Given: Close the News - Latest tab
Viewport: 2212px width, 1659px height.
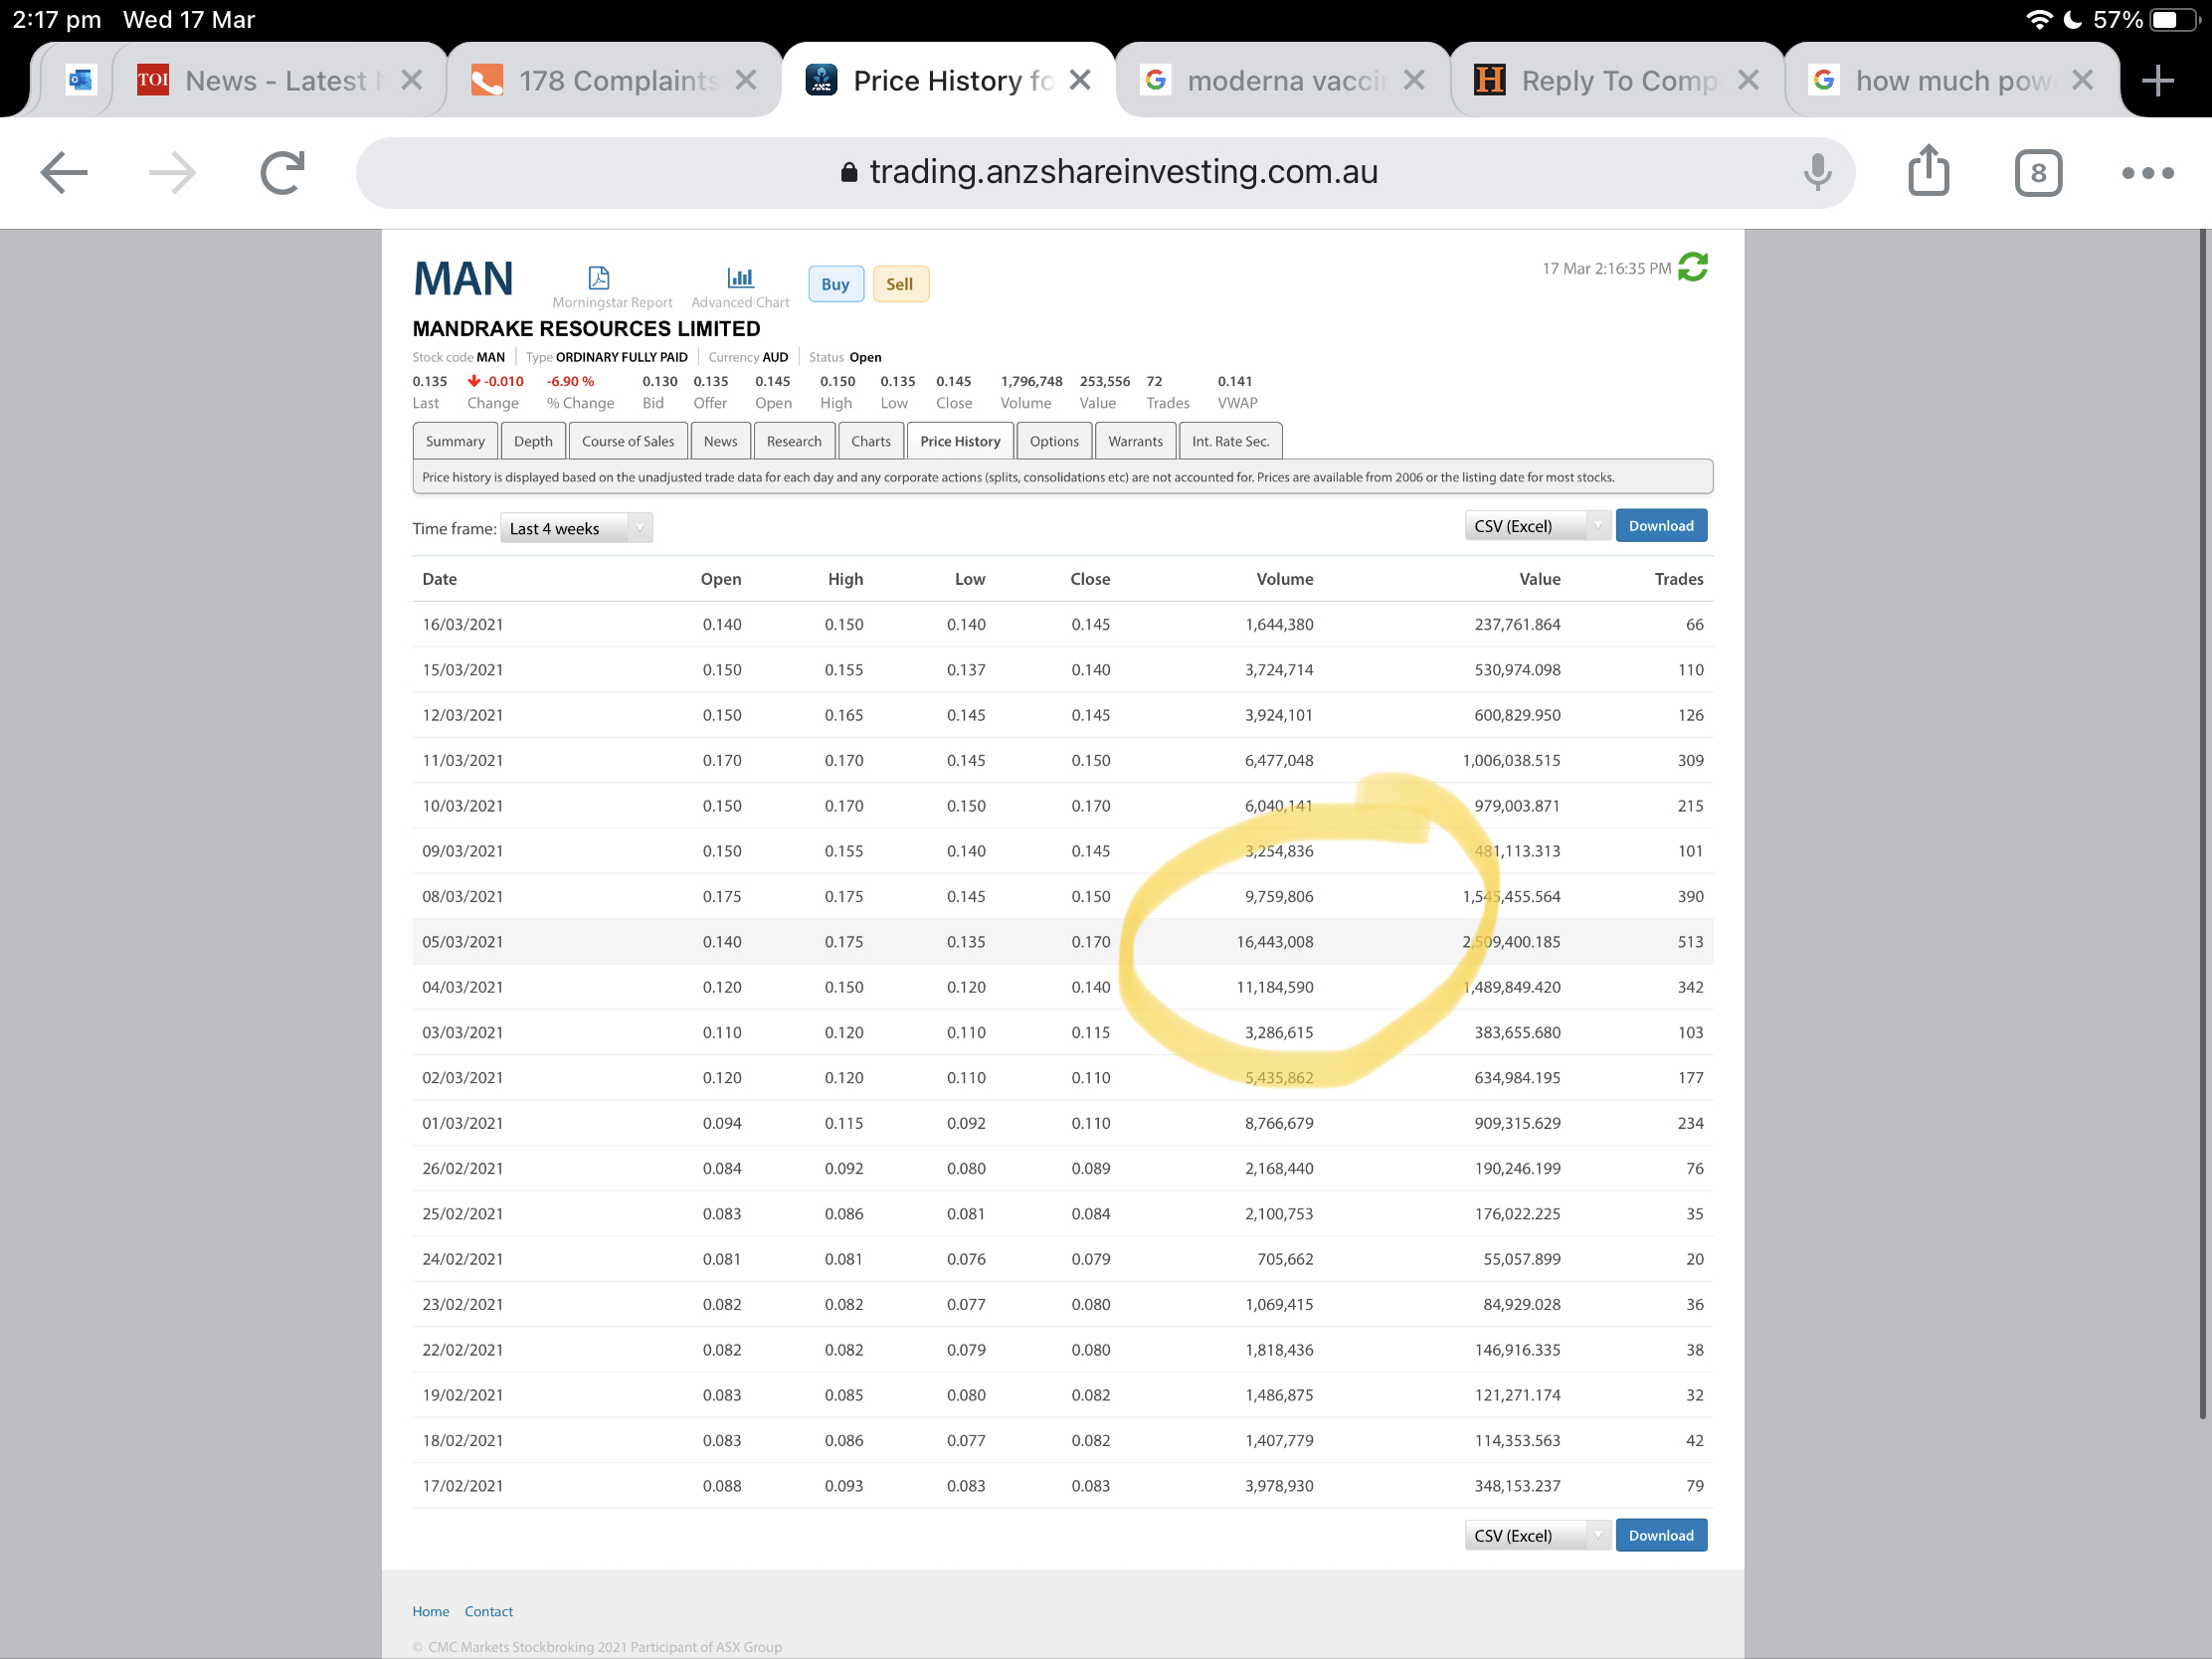Looking at the screenshot, I should point(411,80).
